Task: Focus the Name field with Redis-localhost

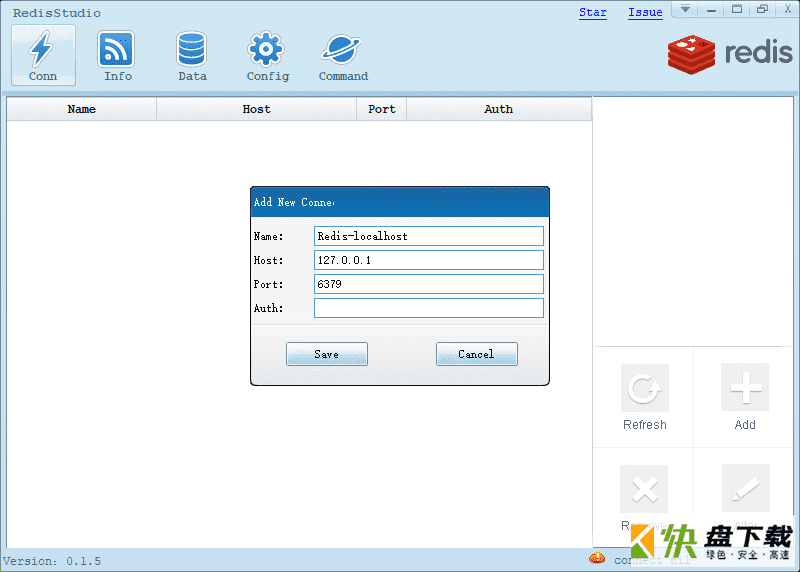Action: pyautogui.click(x=429, y=236)
